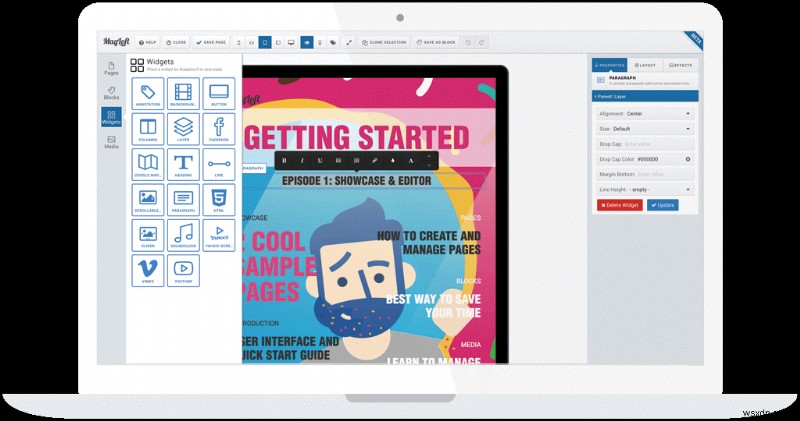Toggle the tags display button
This screenshot has width=800, height=421.
click(x=333, y=42)
